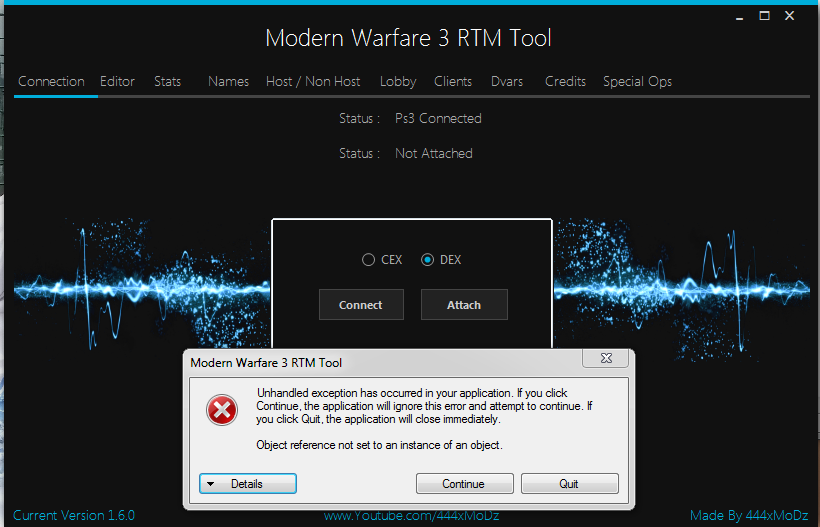Go to the Names tab
This screenshot has height=527, width=820.
228,82
